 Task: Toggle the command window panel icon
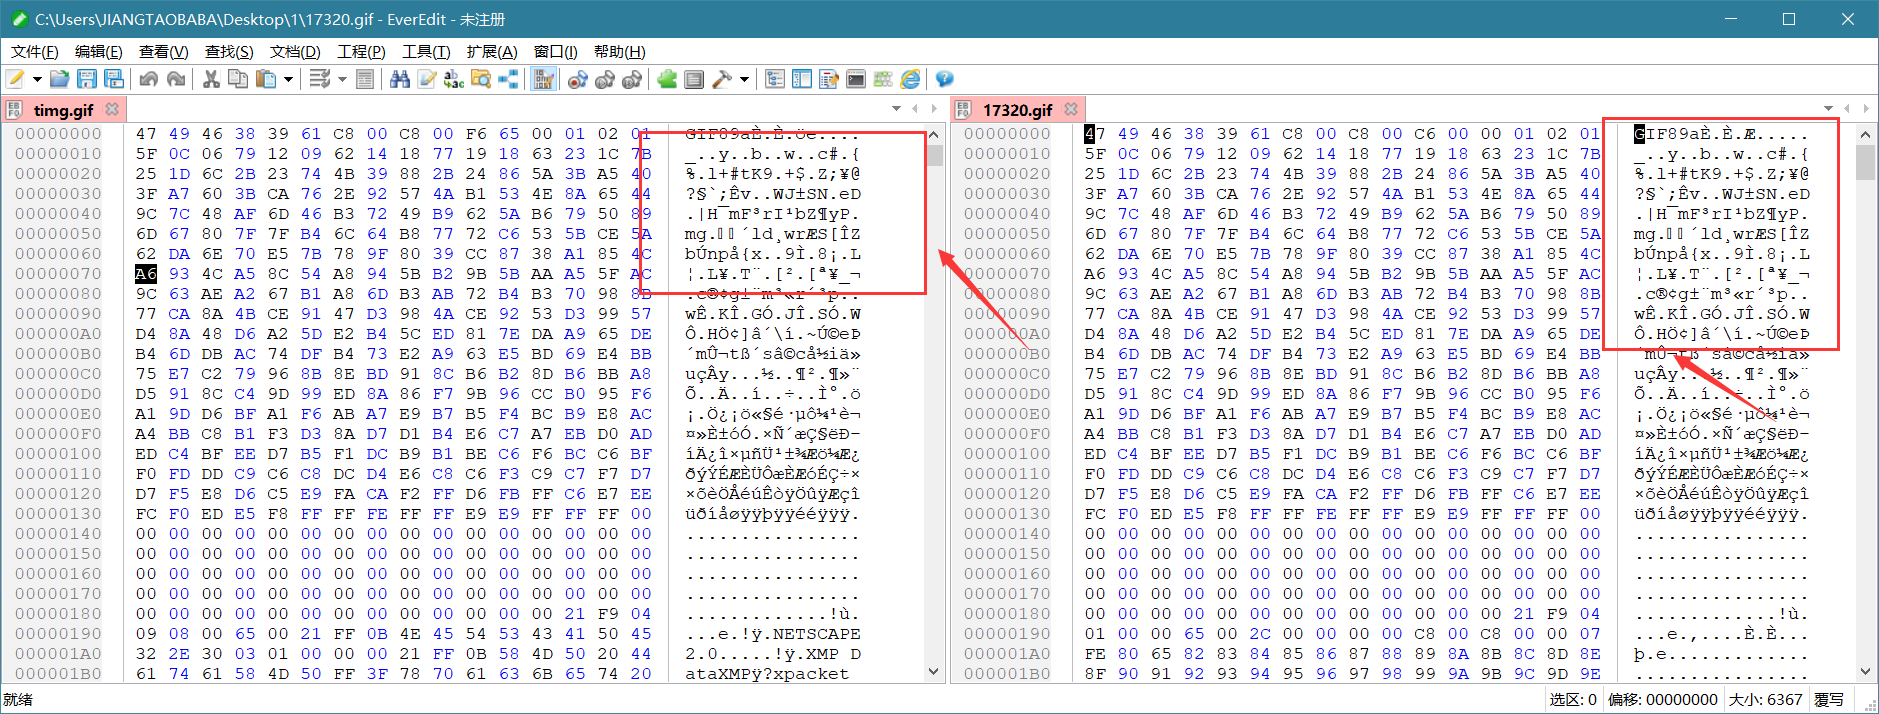(x=856, y=79)
